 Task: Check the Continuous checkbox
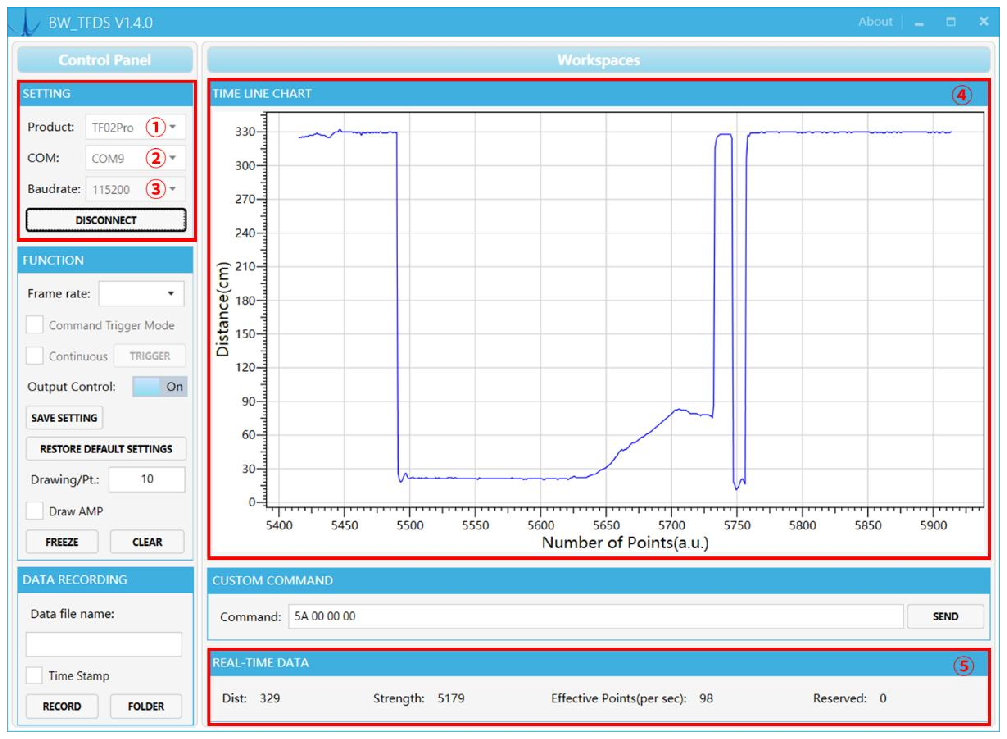pos(35,356)
